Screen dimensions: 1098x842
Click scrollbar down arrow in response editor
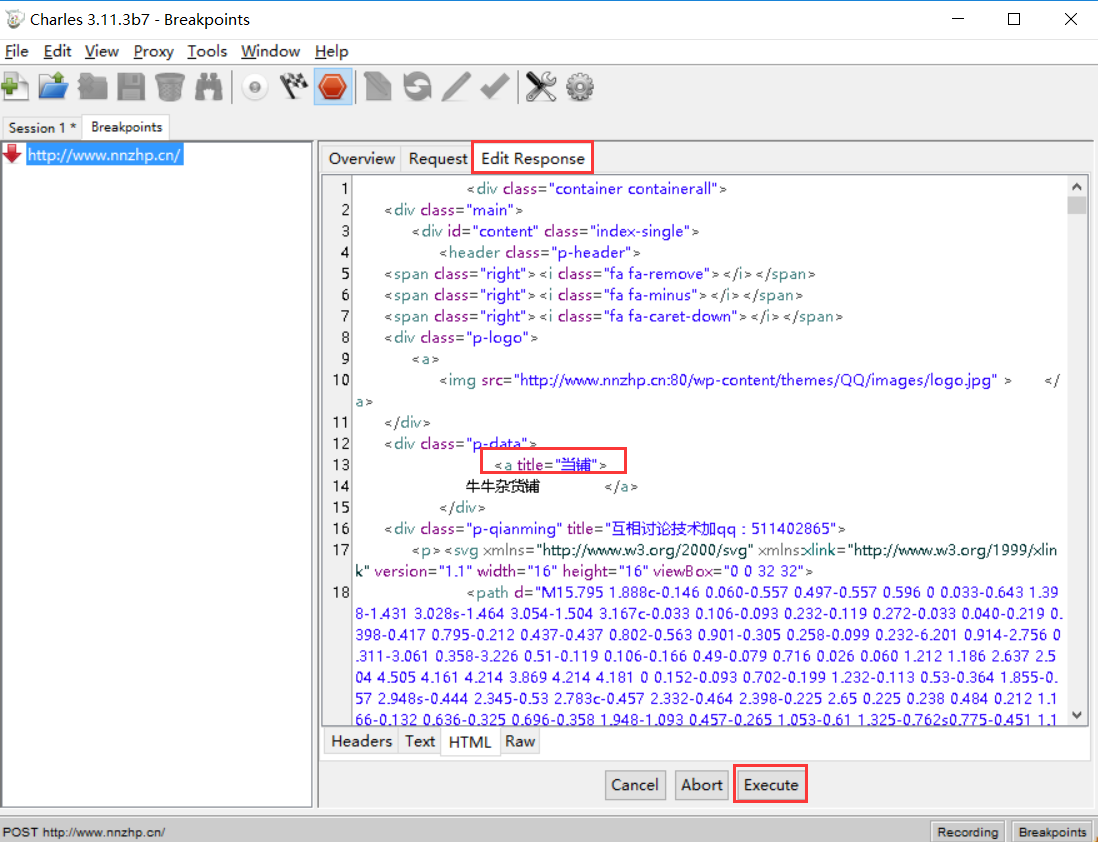pos(1077,715)
